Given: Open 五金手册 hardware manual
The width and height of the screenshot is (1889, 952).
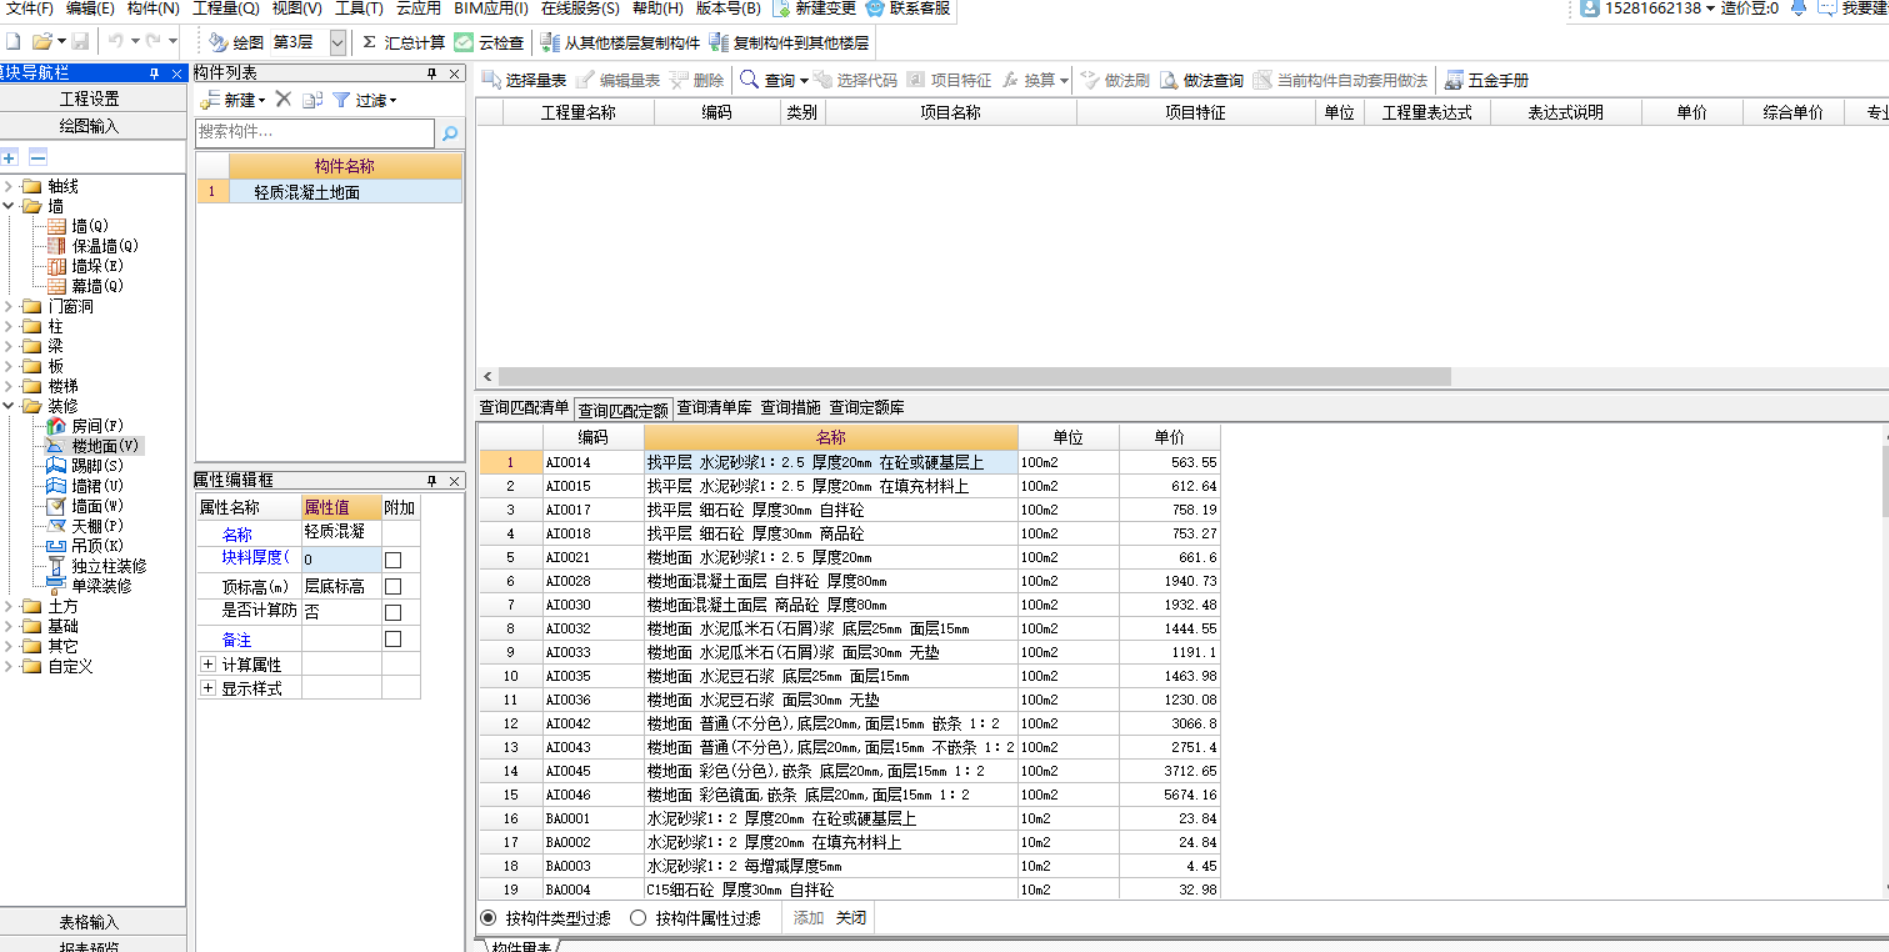Looking at the screenshot, I should [x=1487, y=80].
